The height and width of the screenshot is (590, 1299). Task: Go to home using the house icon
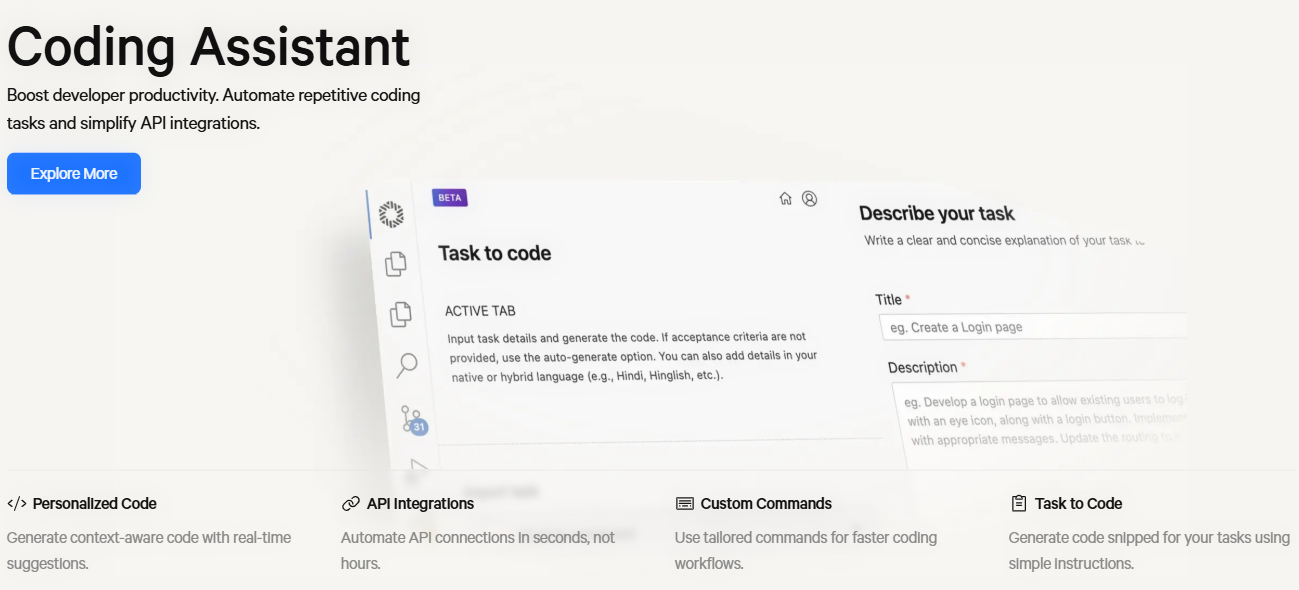coord(786,199)
